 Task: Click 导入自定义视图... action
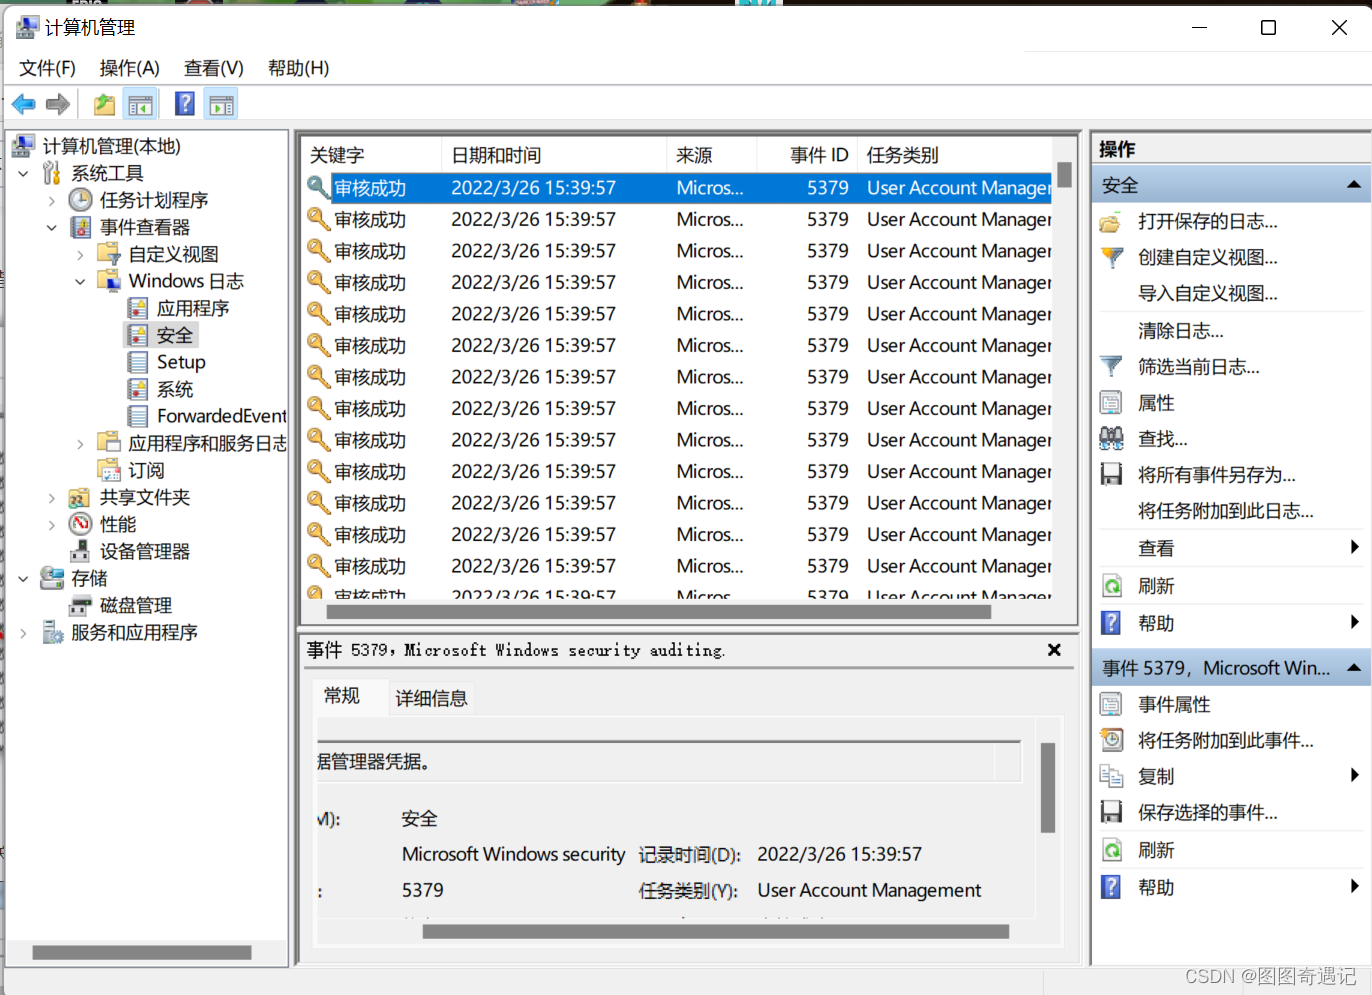tap(1207, 294)
